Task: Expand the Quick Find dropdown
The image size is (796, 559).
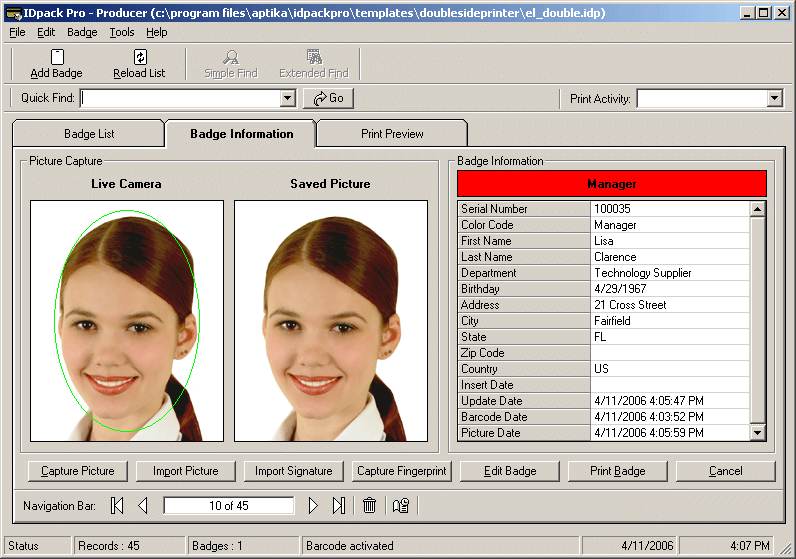Action: click(288, 98)
